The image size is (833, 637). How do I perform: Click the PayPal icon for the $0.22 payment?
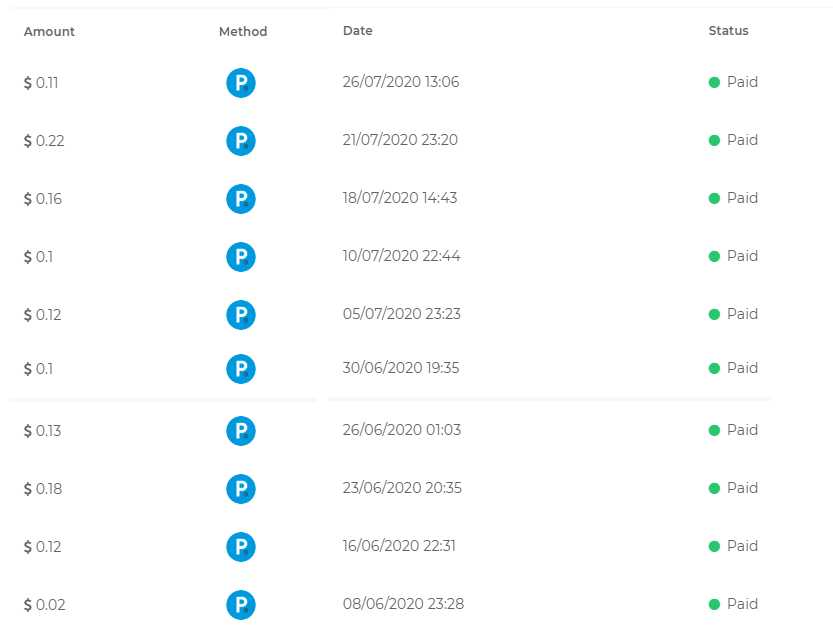point(240,141)
